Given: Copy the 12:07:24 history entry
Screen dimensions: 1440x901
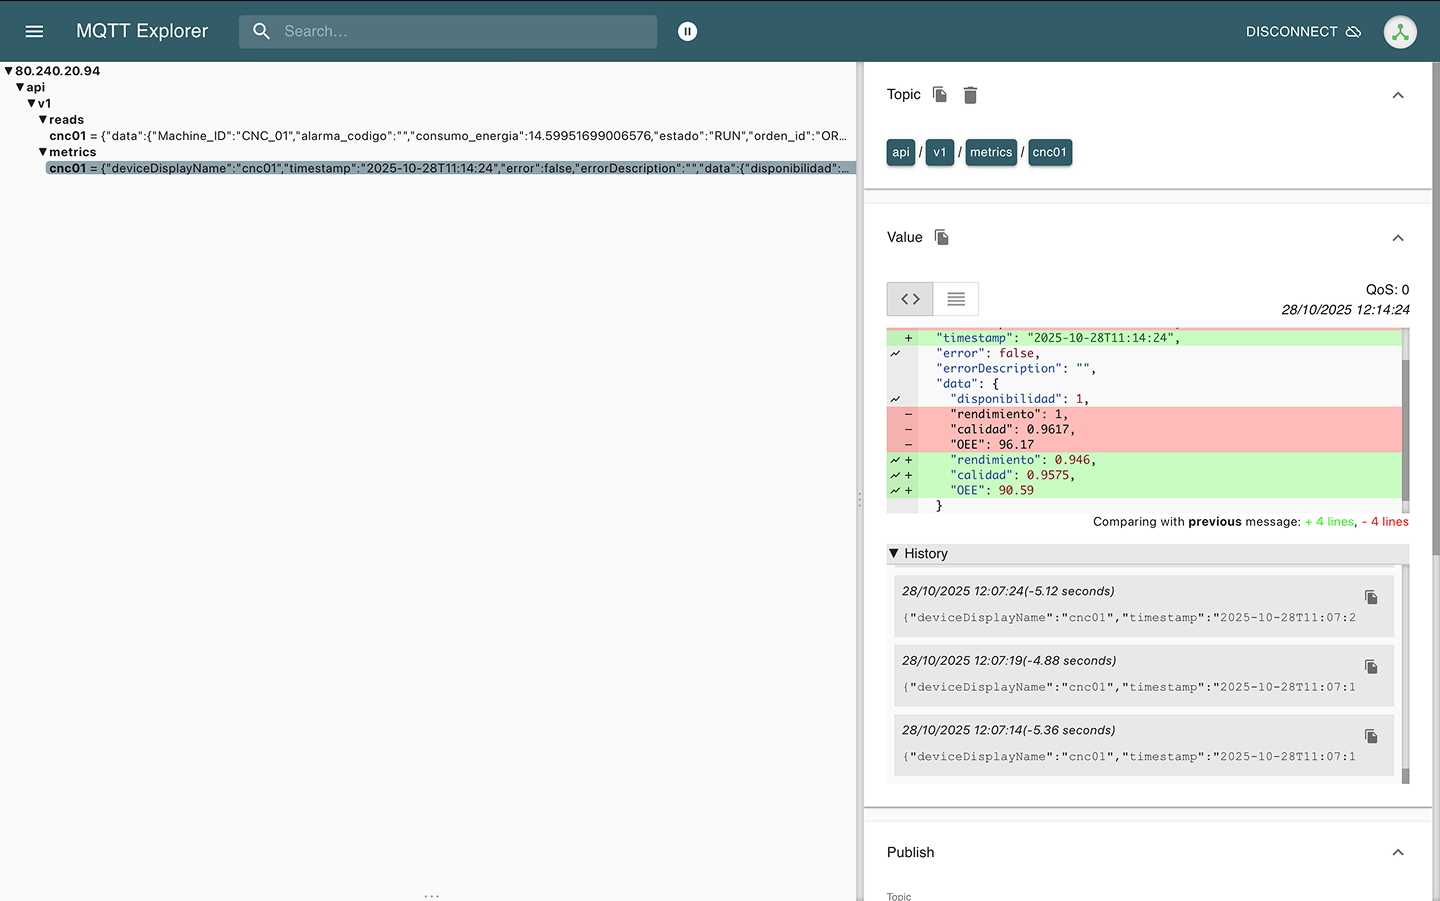Looking at the screenshot, I should coord(1371,597).
